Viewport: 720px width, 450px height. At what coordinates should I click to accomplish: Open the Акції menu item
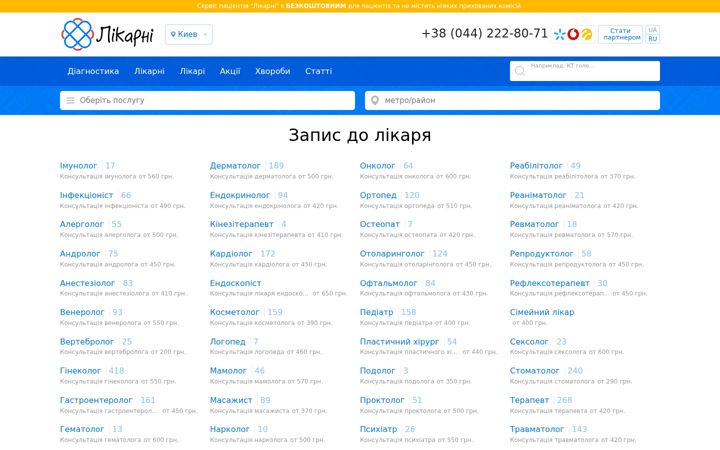(x=230, y=71)
